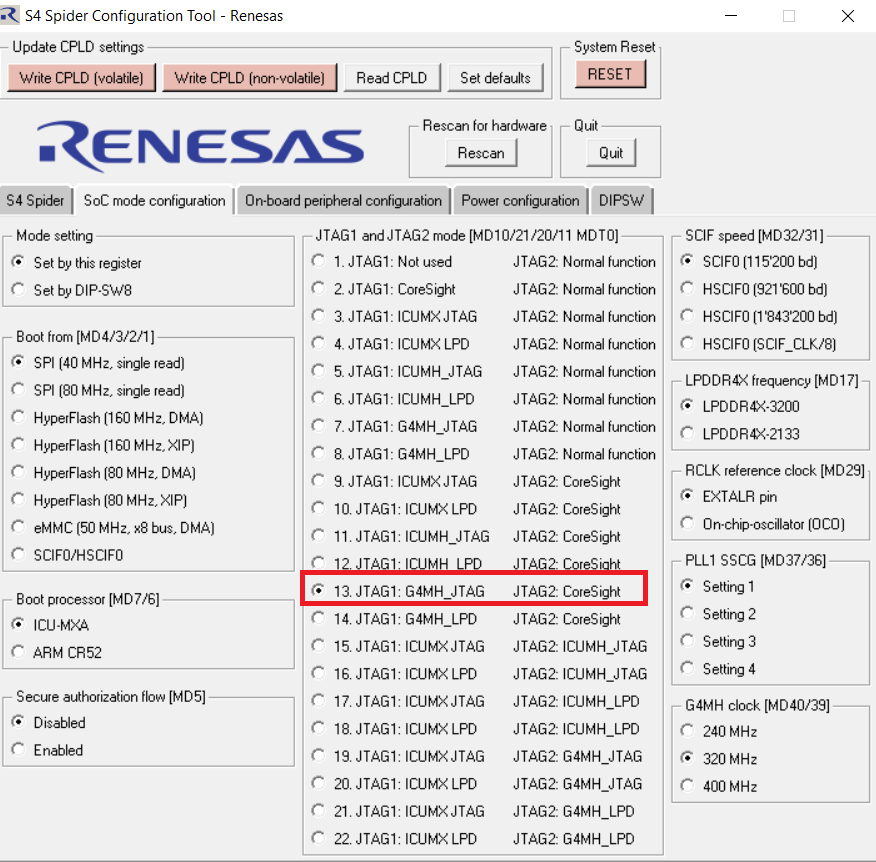Select Set by DIP-SW8 mode setting

(x=18, y=290)
